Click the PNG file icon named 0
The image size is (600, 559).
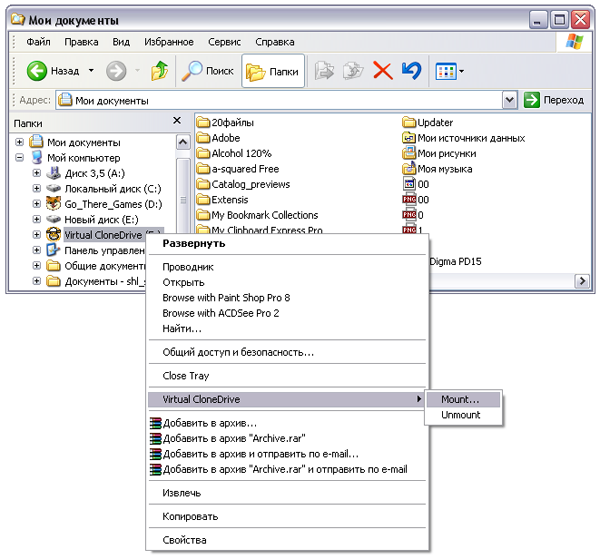[x=409, y=215]
